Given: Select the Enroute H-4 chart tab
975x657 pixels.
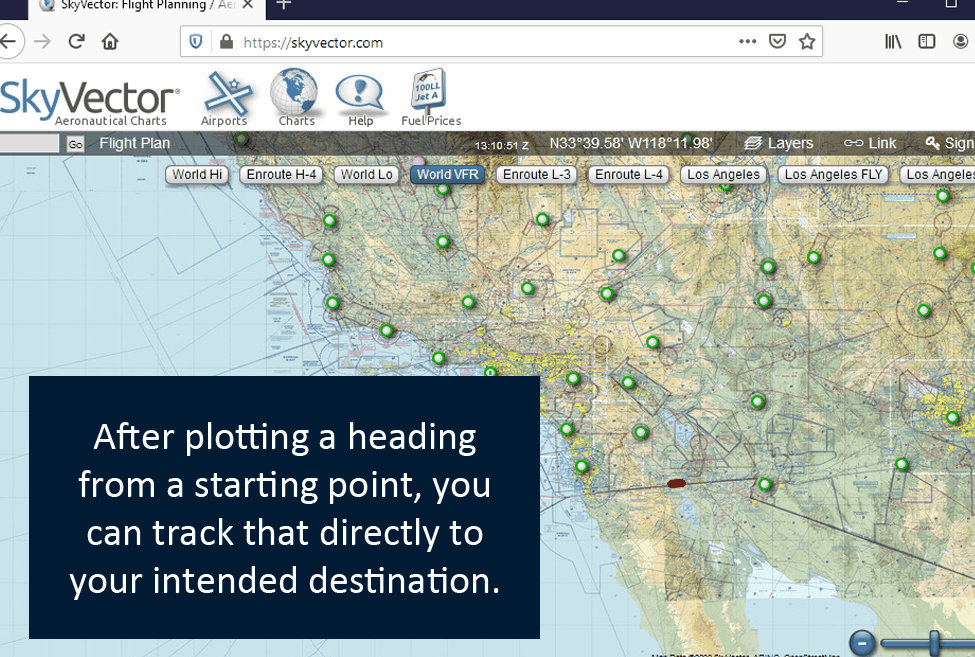Looking at the screenshot, I should pos(282,175).
